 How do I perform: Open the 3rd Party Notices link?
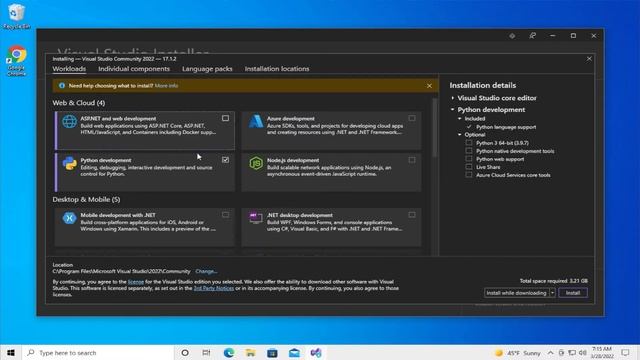[x=213, y=288]
